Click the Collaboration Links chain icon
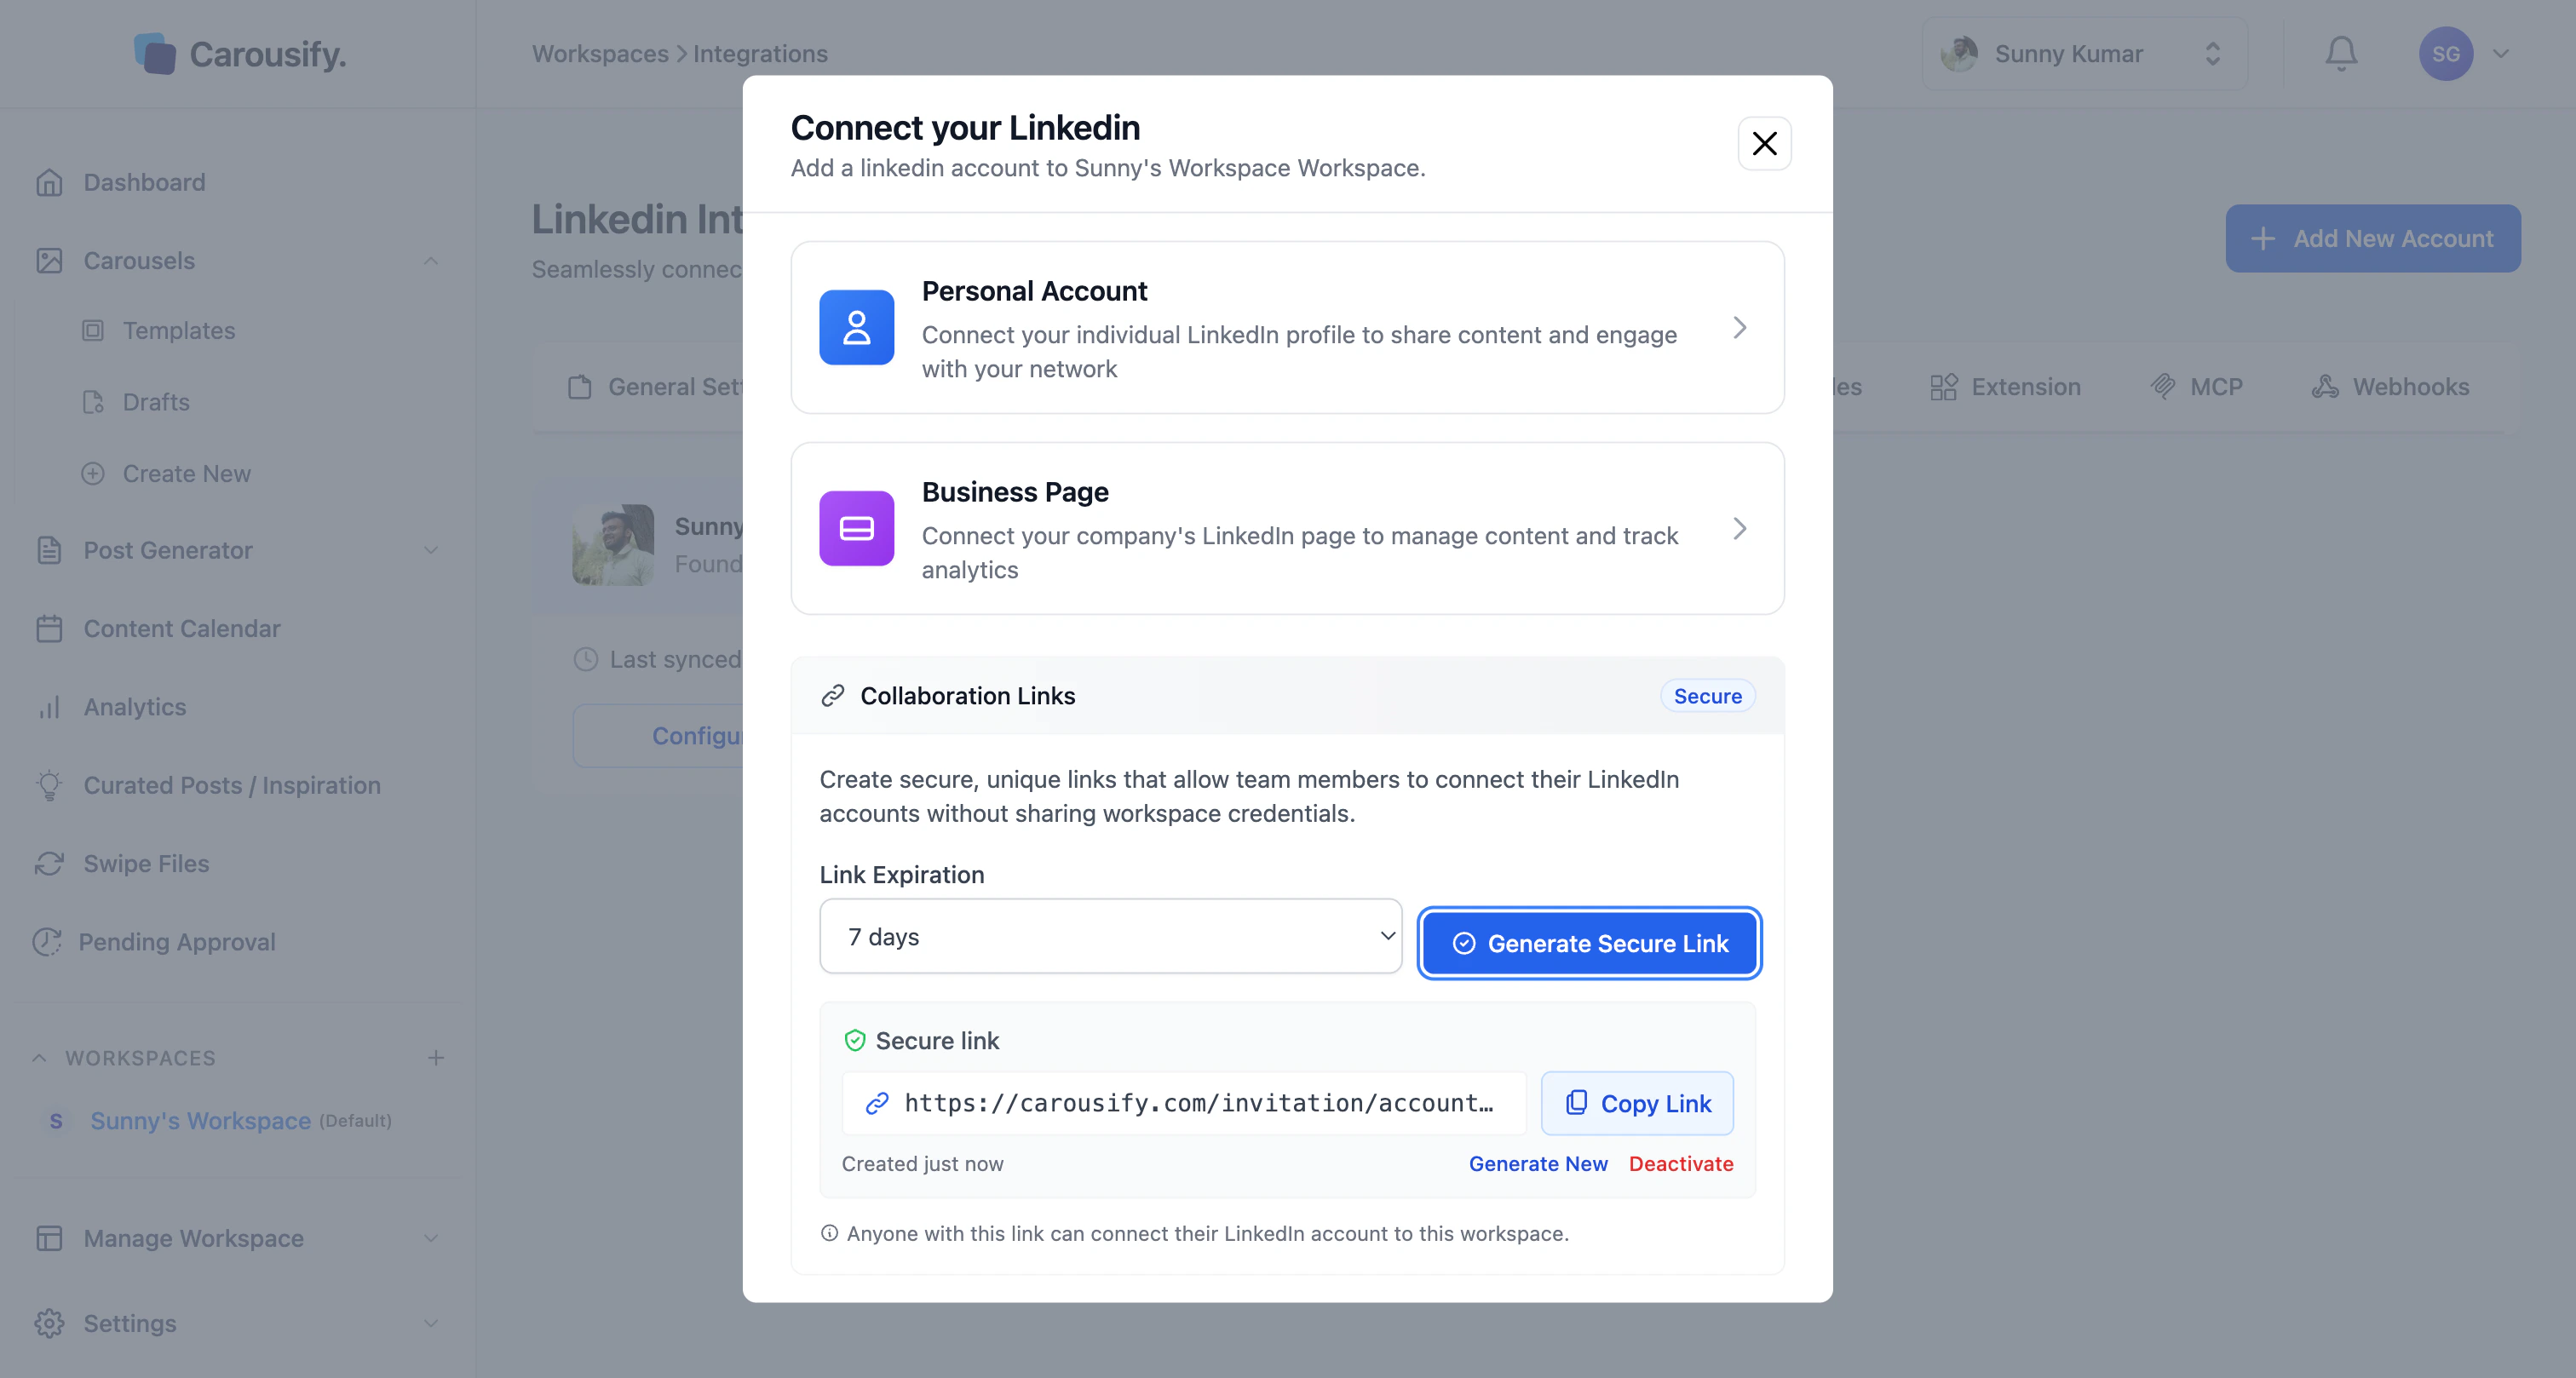This screenshot has width=2576, height=1378. click(832, 696)
